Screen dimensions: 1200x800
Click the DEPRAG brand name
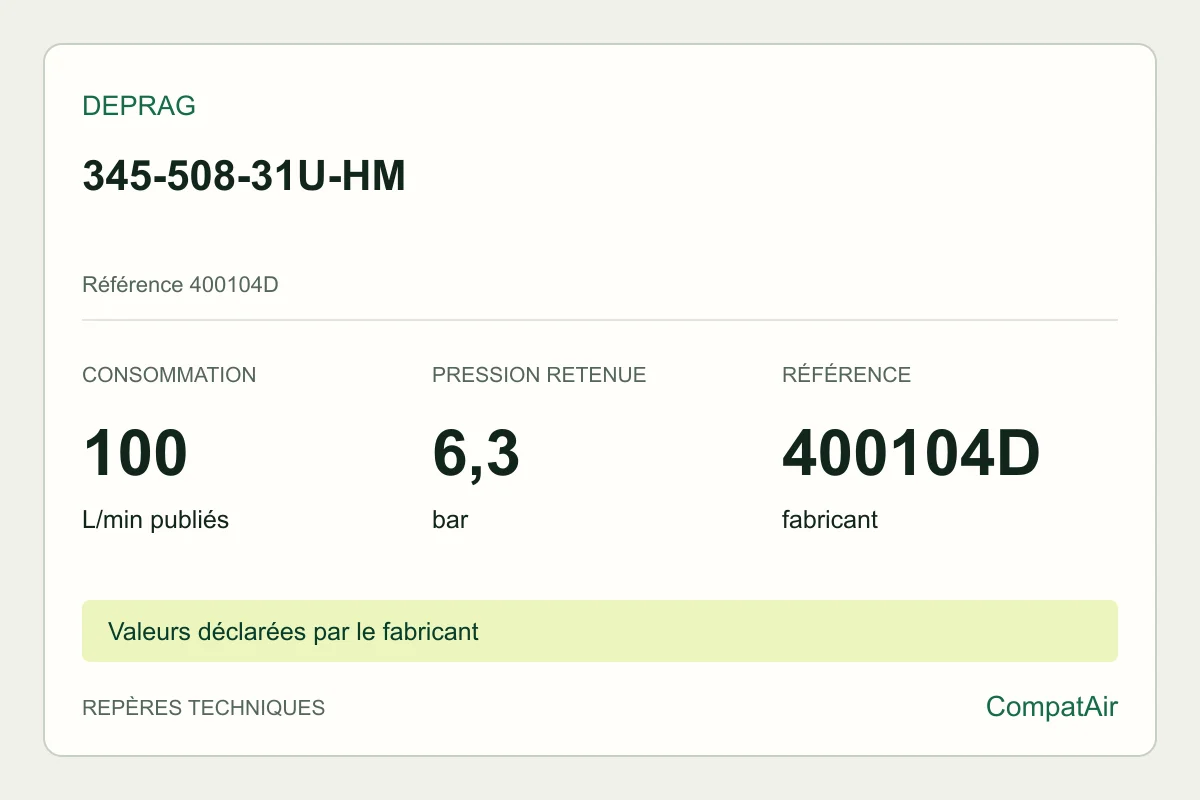point(138,106)
